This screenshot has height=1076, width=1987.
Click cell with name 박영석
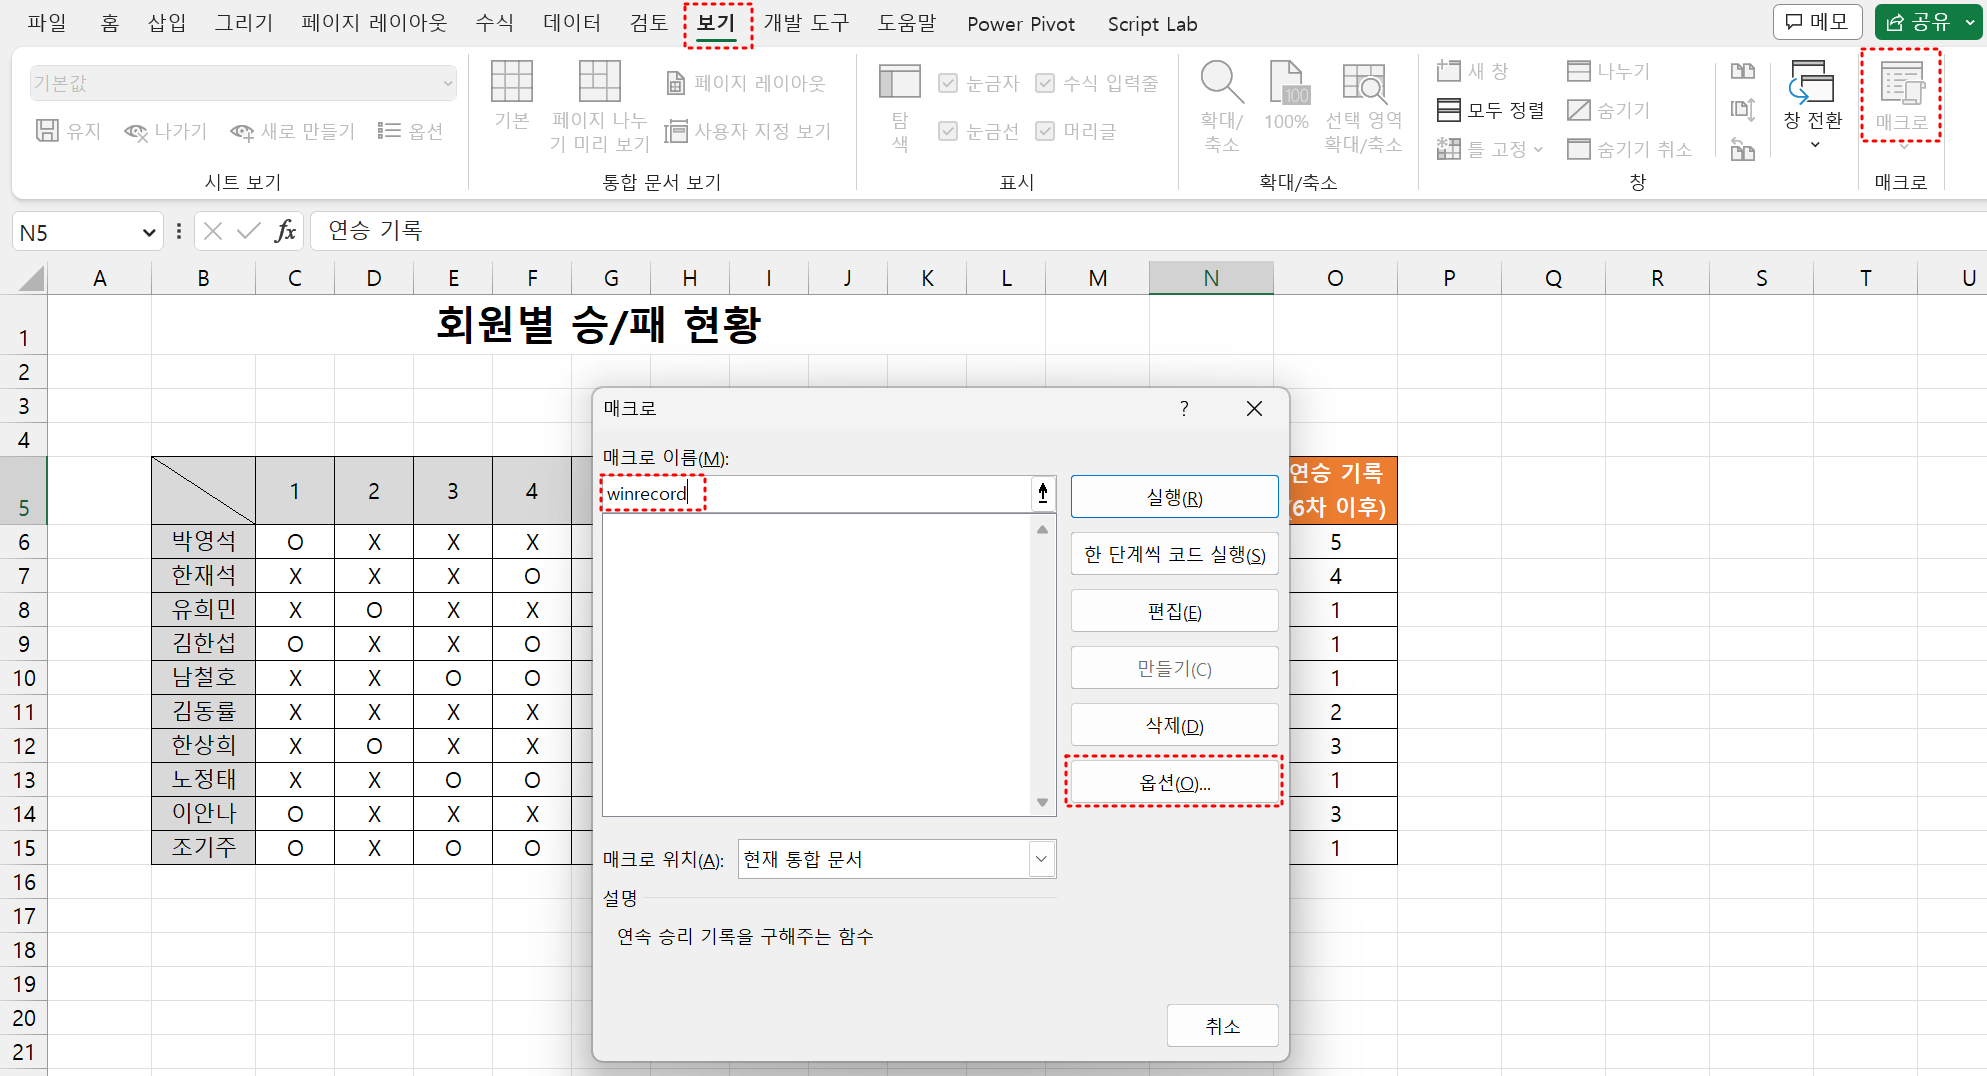pos(204,541)
